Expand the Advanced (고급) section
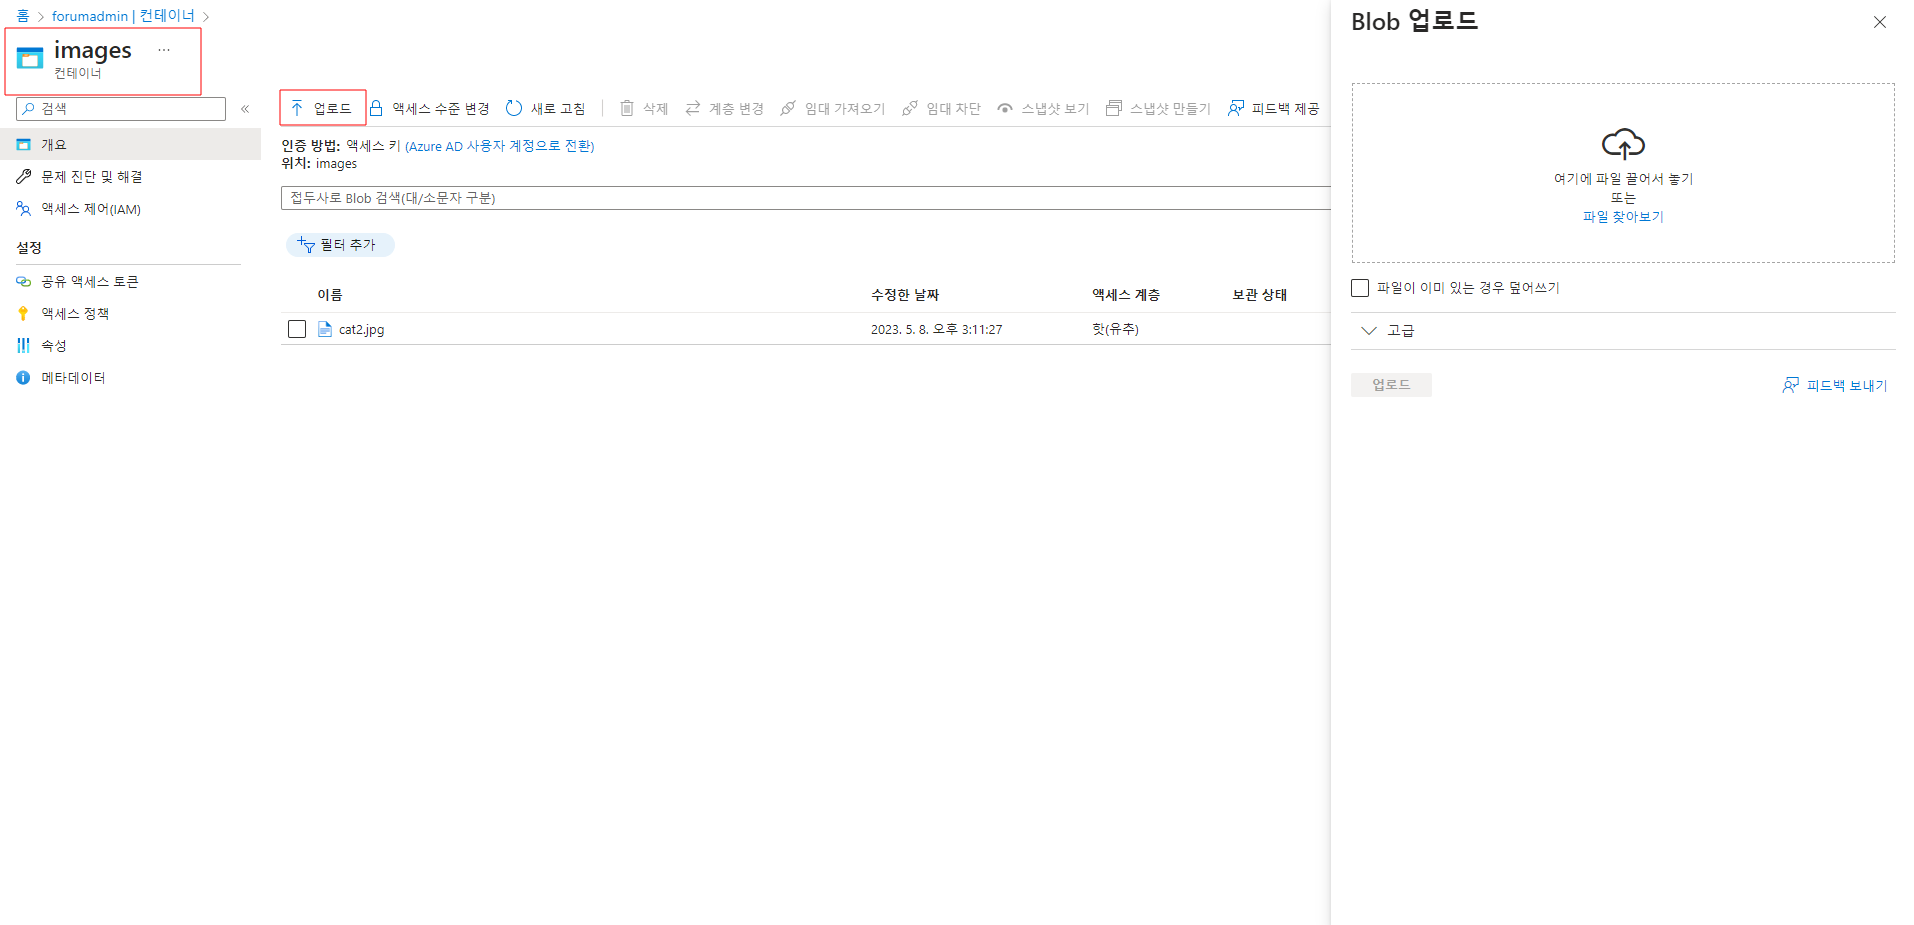 (1369, 331)
